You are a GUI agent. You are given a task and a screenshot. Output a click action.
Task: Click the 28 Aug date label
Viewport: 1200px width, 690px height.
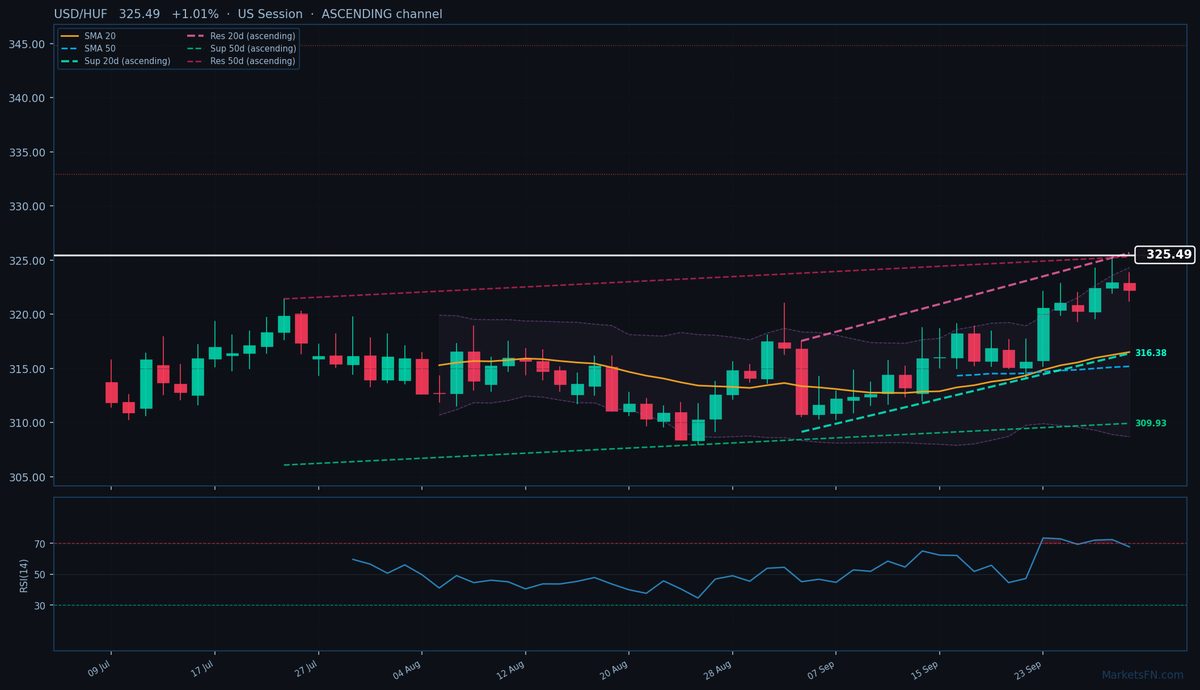(718, 669)
